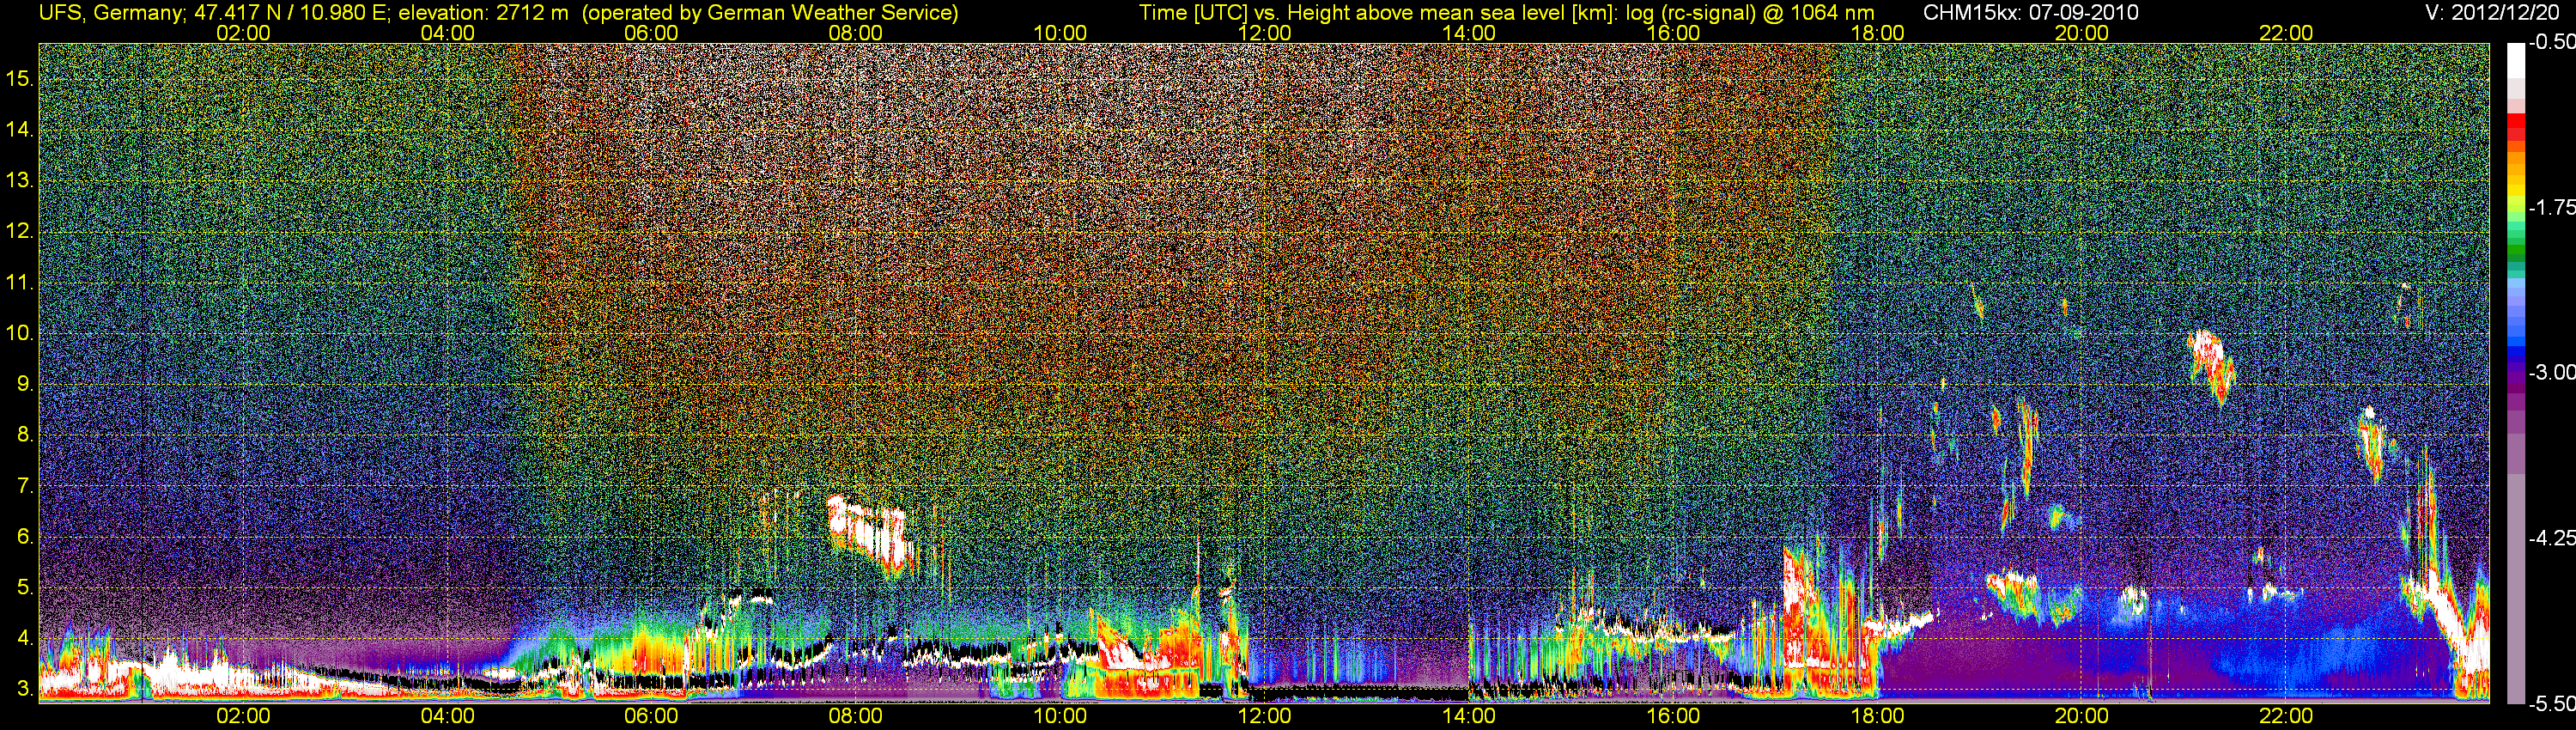
Task: Click the top 08:00 time axis label
Action: pyautogui.click(x=856, y=33)
